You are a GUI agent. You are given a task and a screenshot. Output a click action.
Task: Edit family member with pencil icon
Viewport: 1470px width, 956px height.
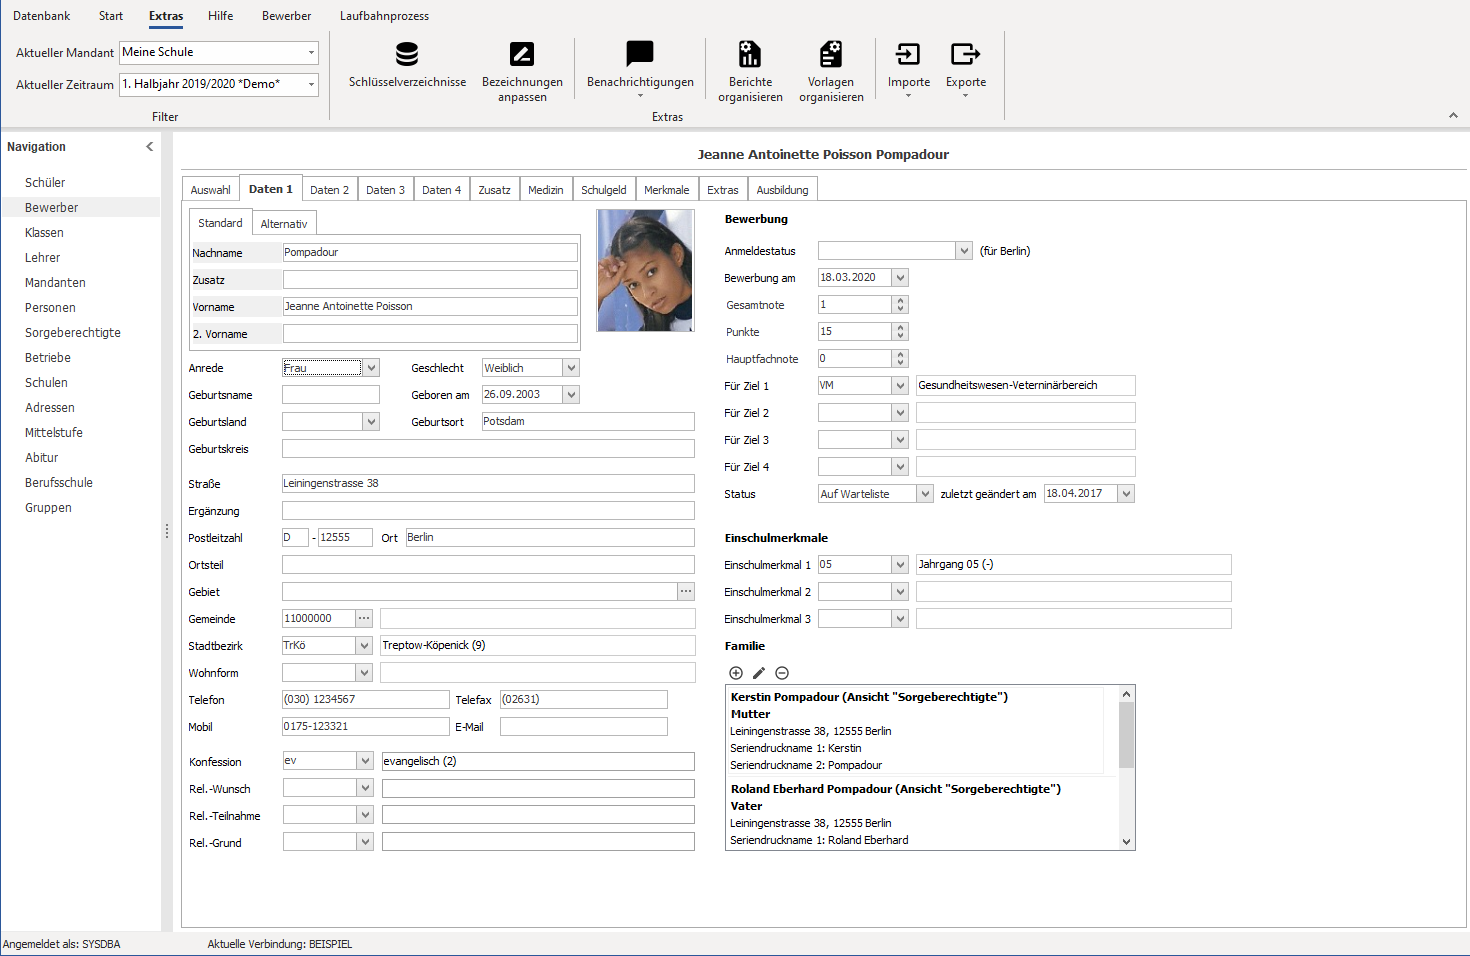[759, 673]
